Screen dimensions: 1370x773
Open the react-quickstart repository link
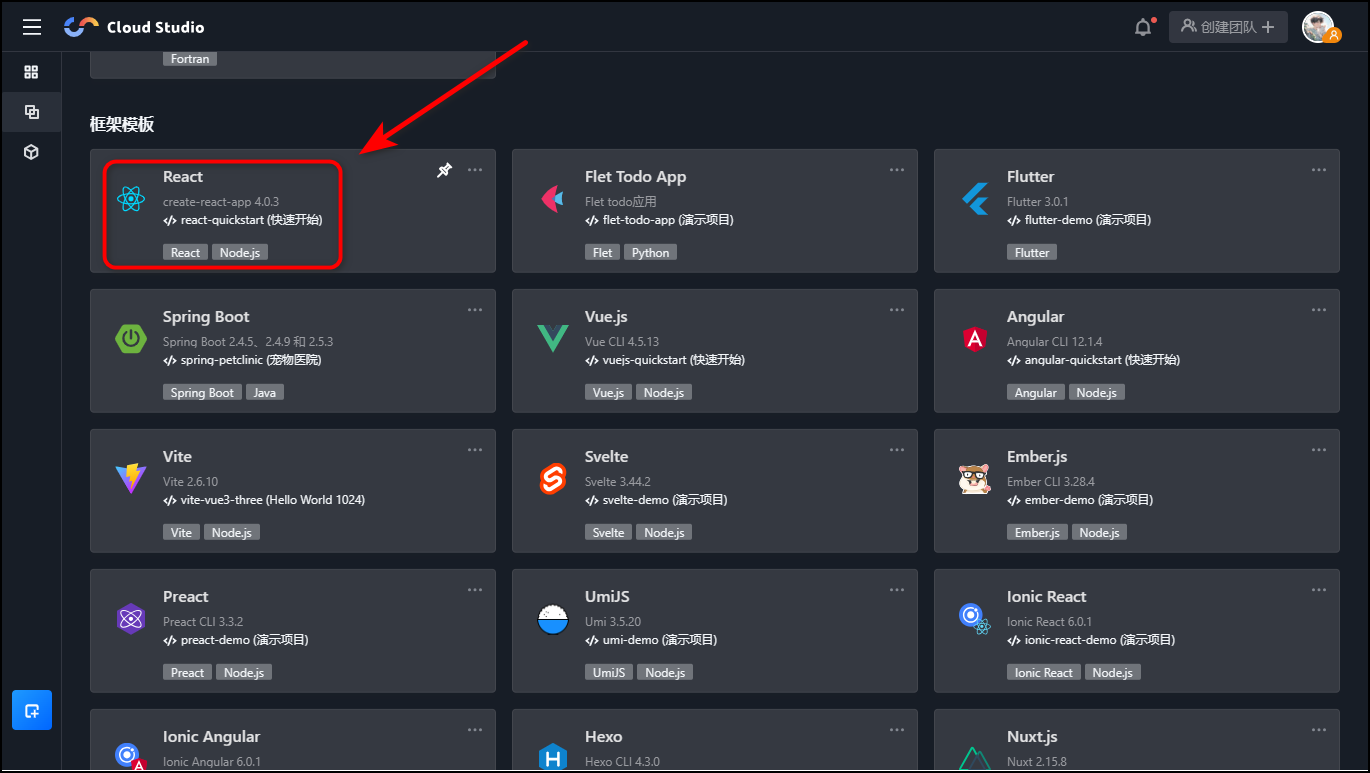click(x=243, y=220)
